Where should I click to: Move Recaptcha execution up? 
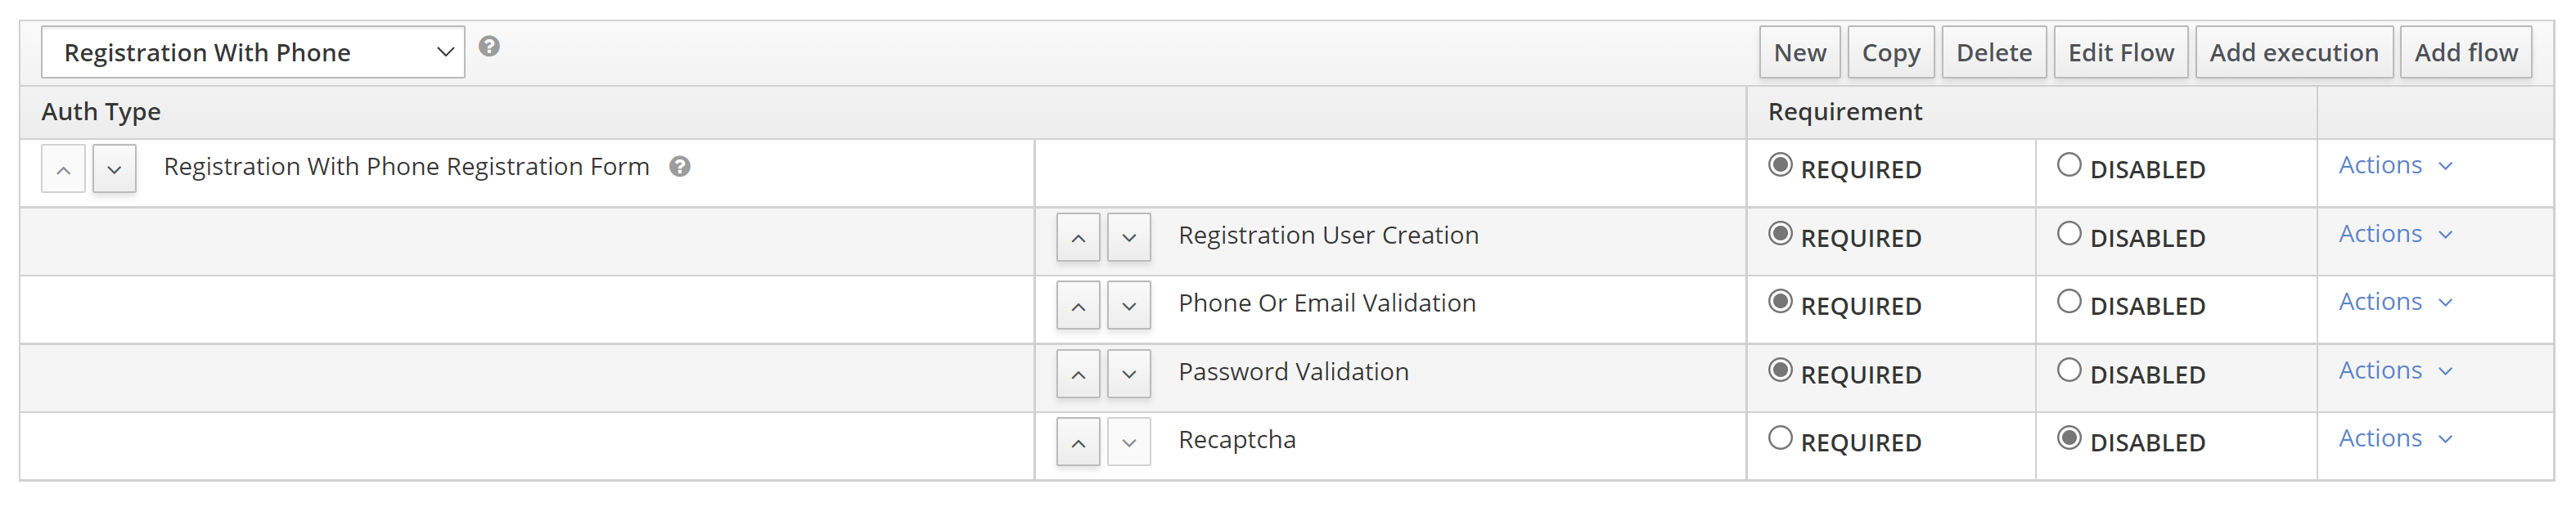pyautogui.click(x=1077, y=442)
